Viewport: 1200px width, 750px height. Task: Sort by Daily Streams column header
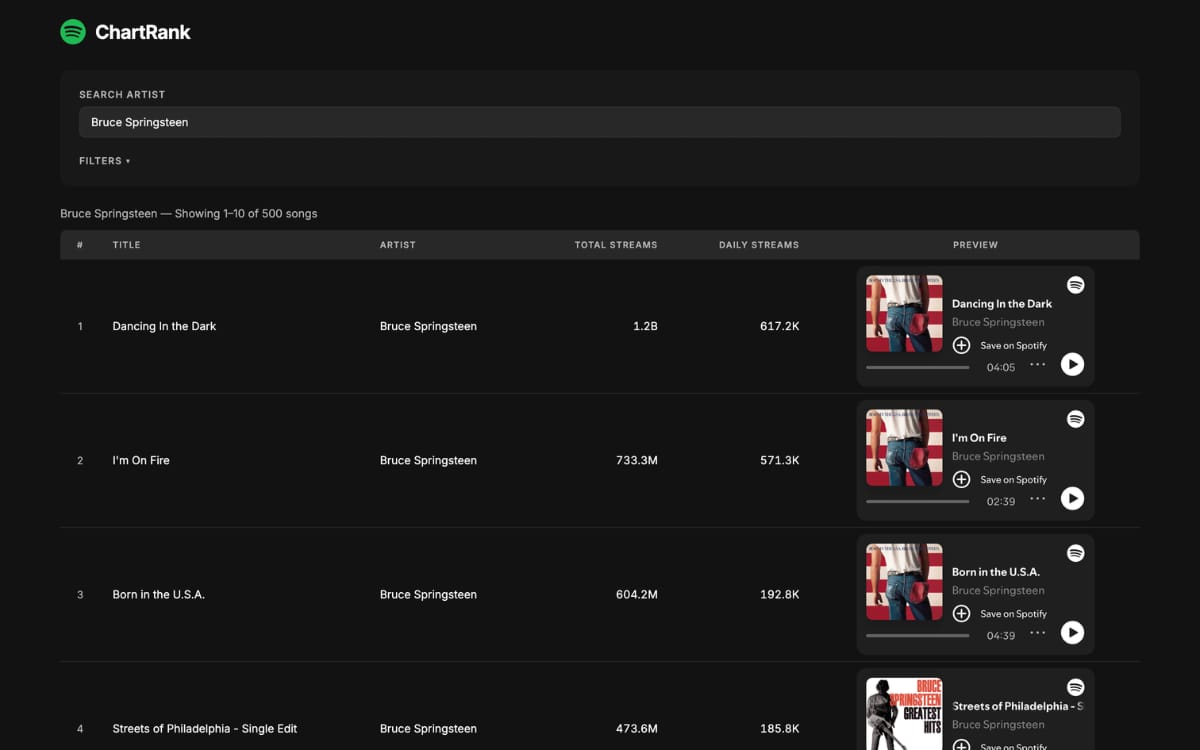[759, 245]
